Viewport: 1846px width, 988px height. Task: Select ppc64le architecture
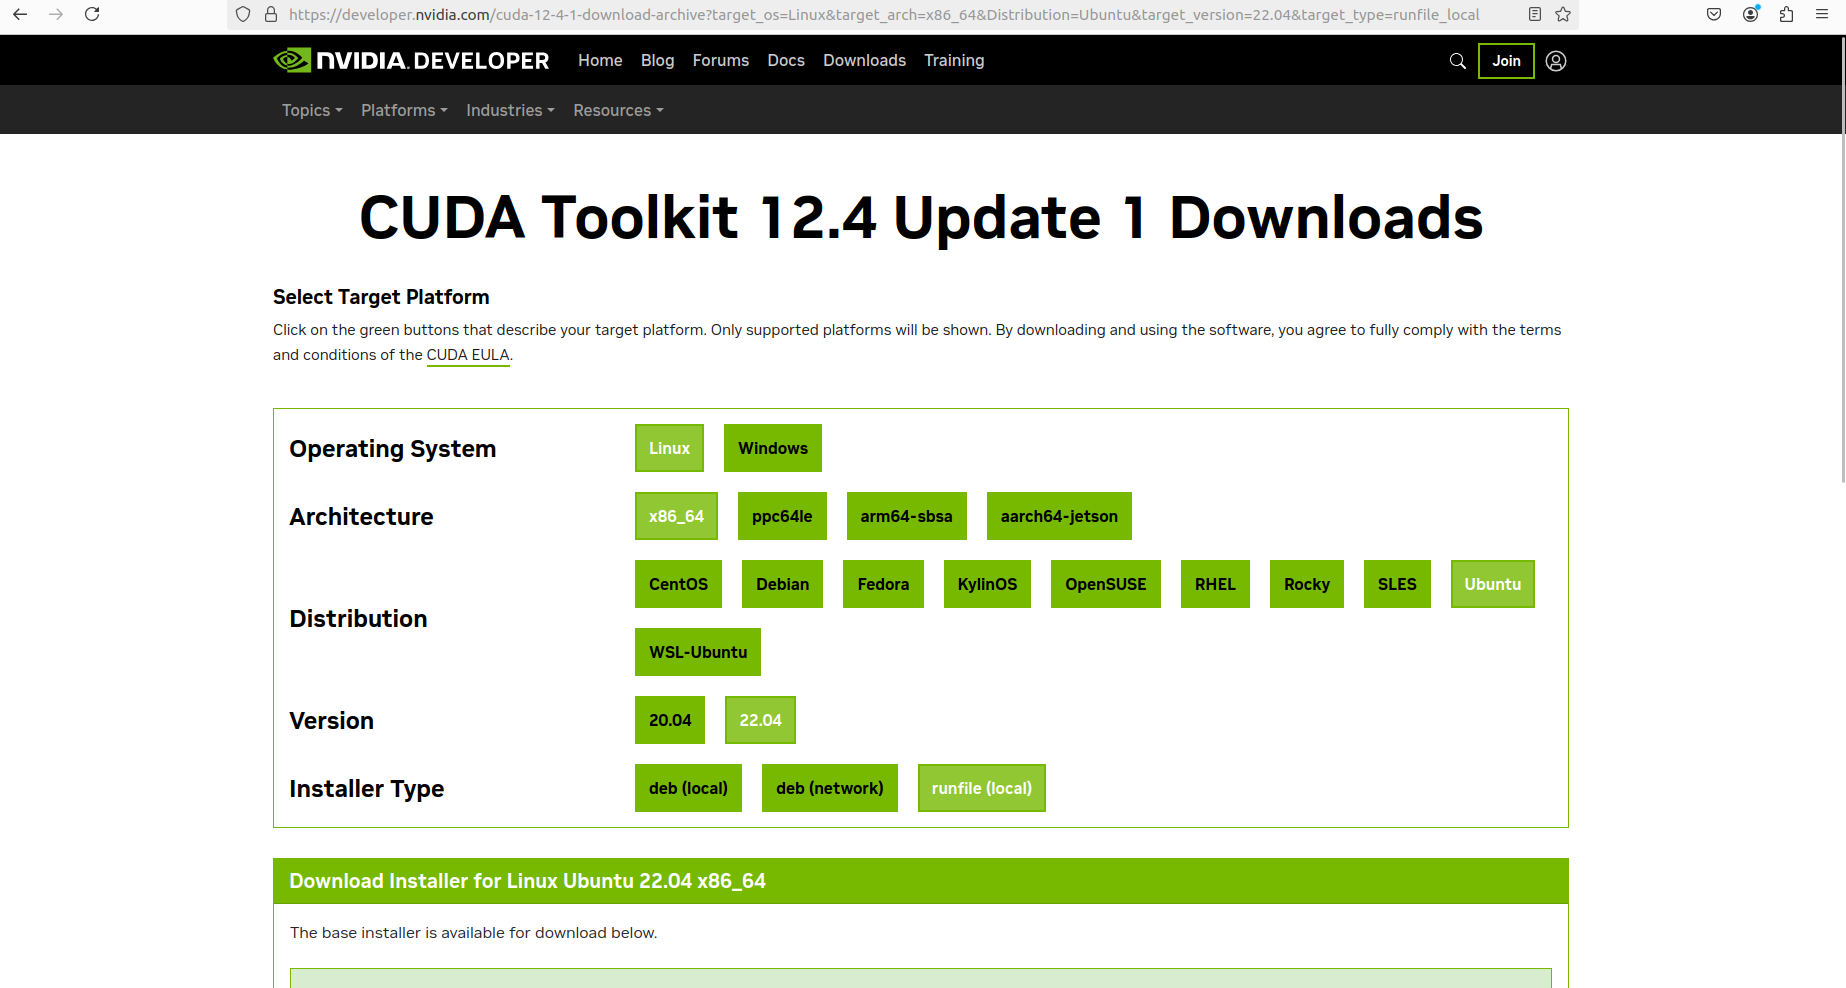click(x=782, y=516)
